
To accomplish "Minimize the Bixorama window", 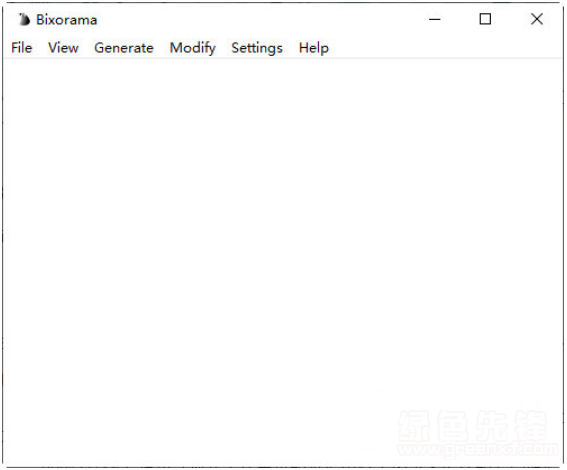I will [435, 19].
